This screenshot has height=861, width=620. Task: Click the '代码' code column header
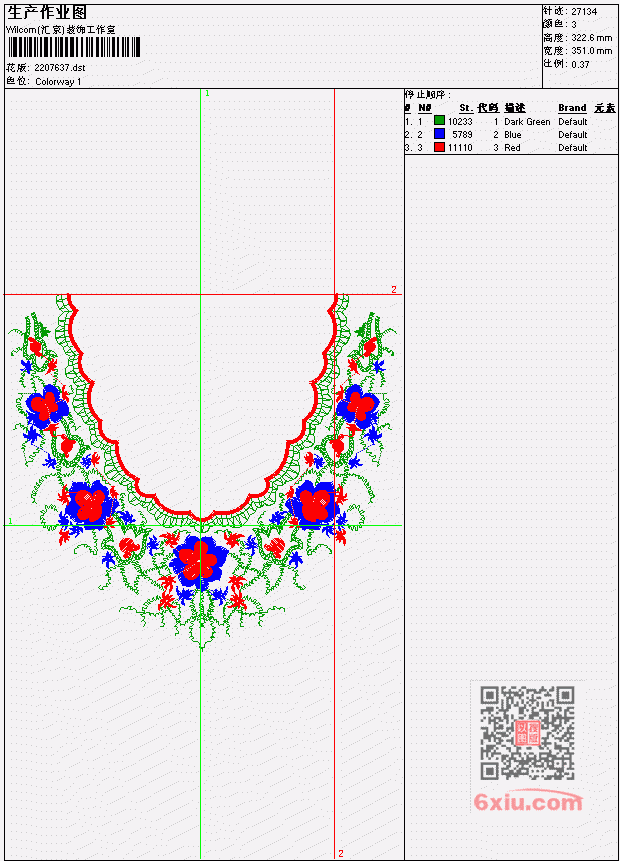488,108
